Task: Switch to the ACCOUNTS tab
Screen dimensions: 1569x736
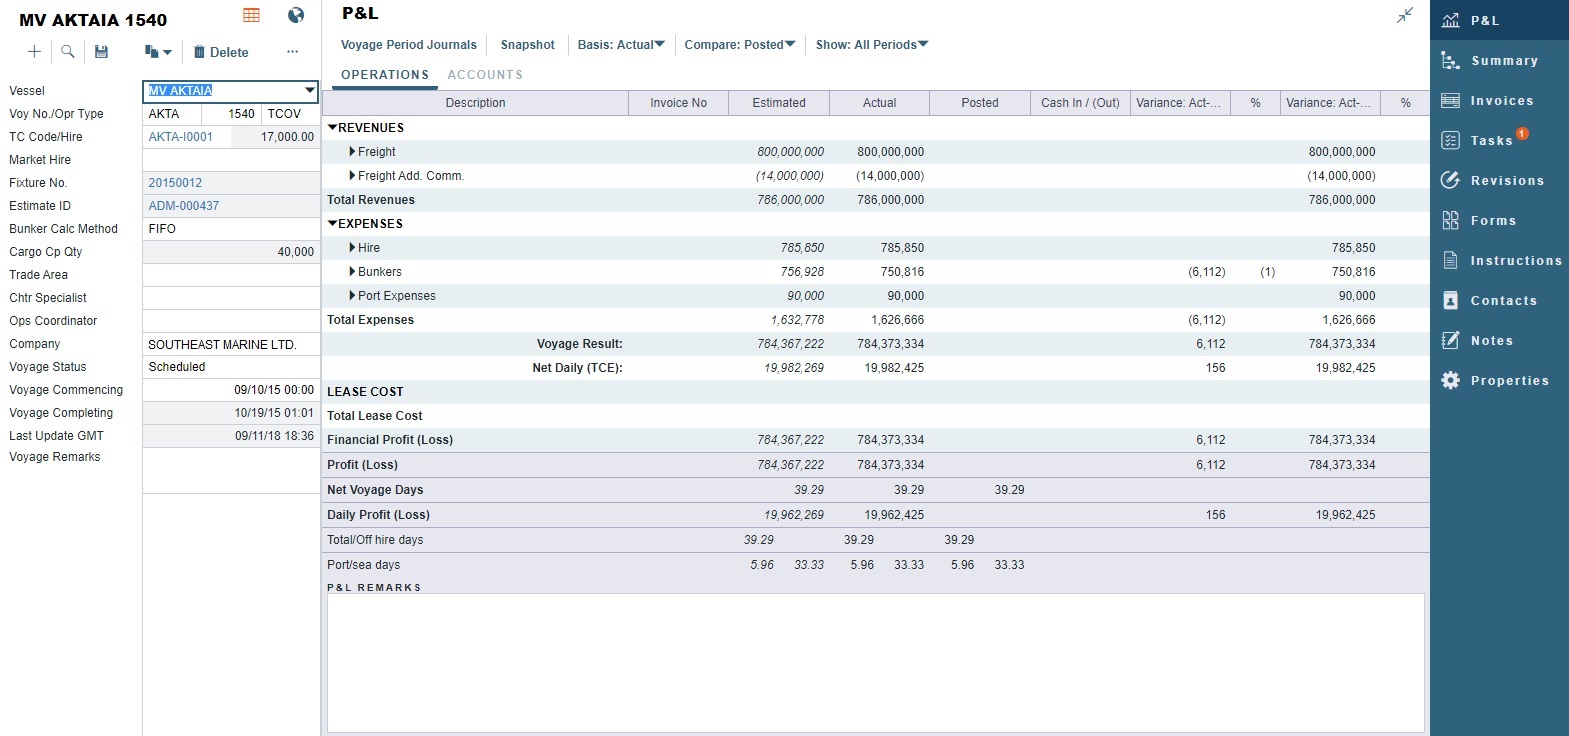Action: pos(485,75)
